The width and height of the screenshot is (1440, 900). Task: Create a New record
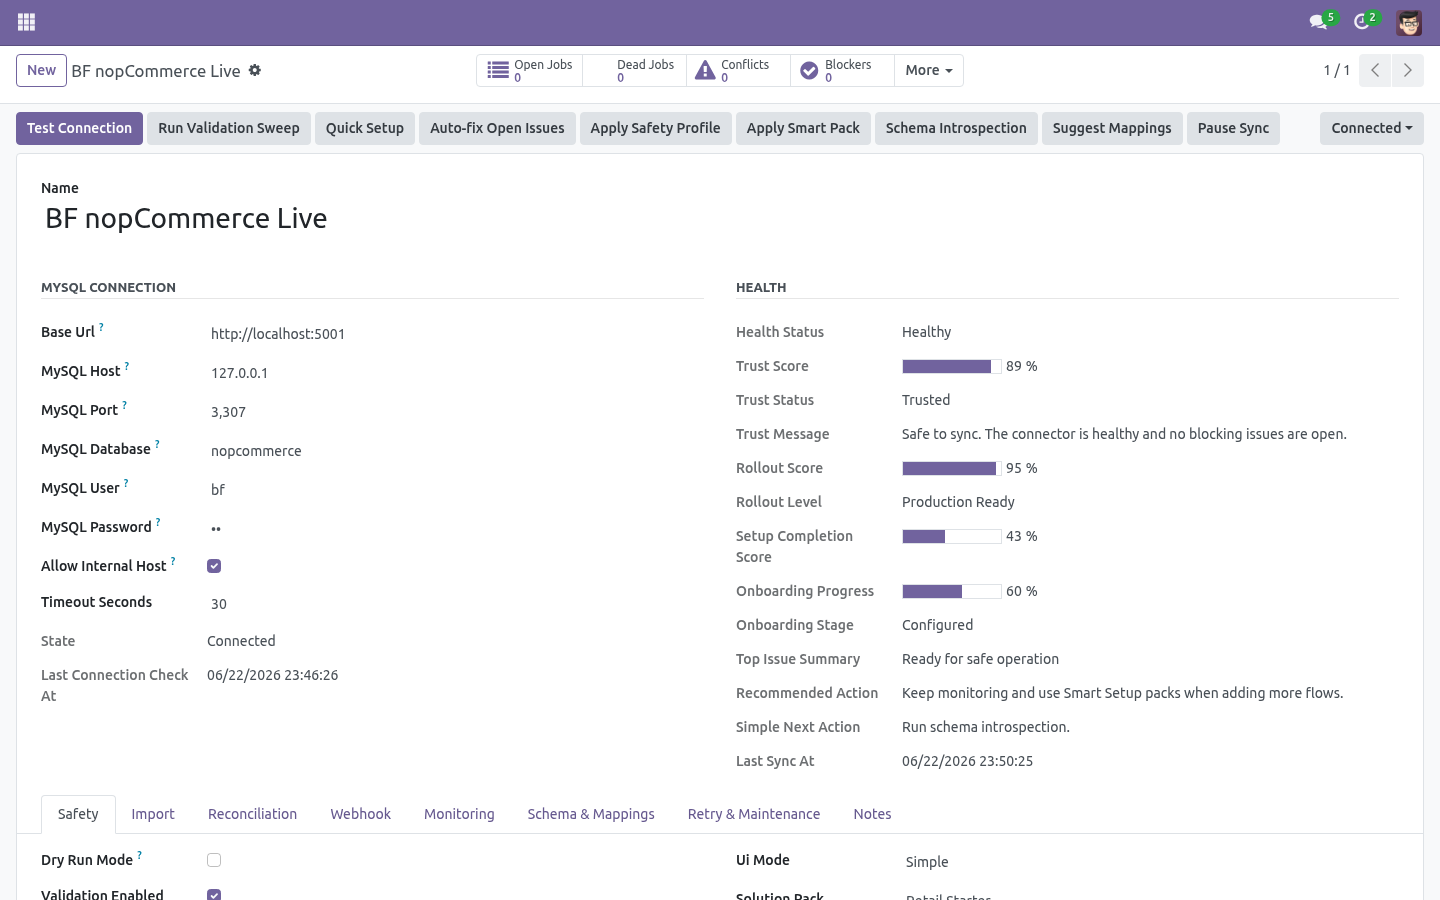coord(41,70)
